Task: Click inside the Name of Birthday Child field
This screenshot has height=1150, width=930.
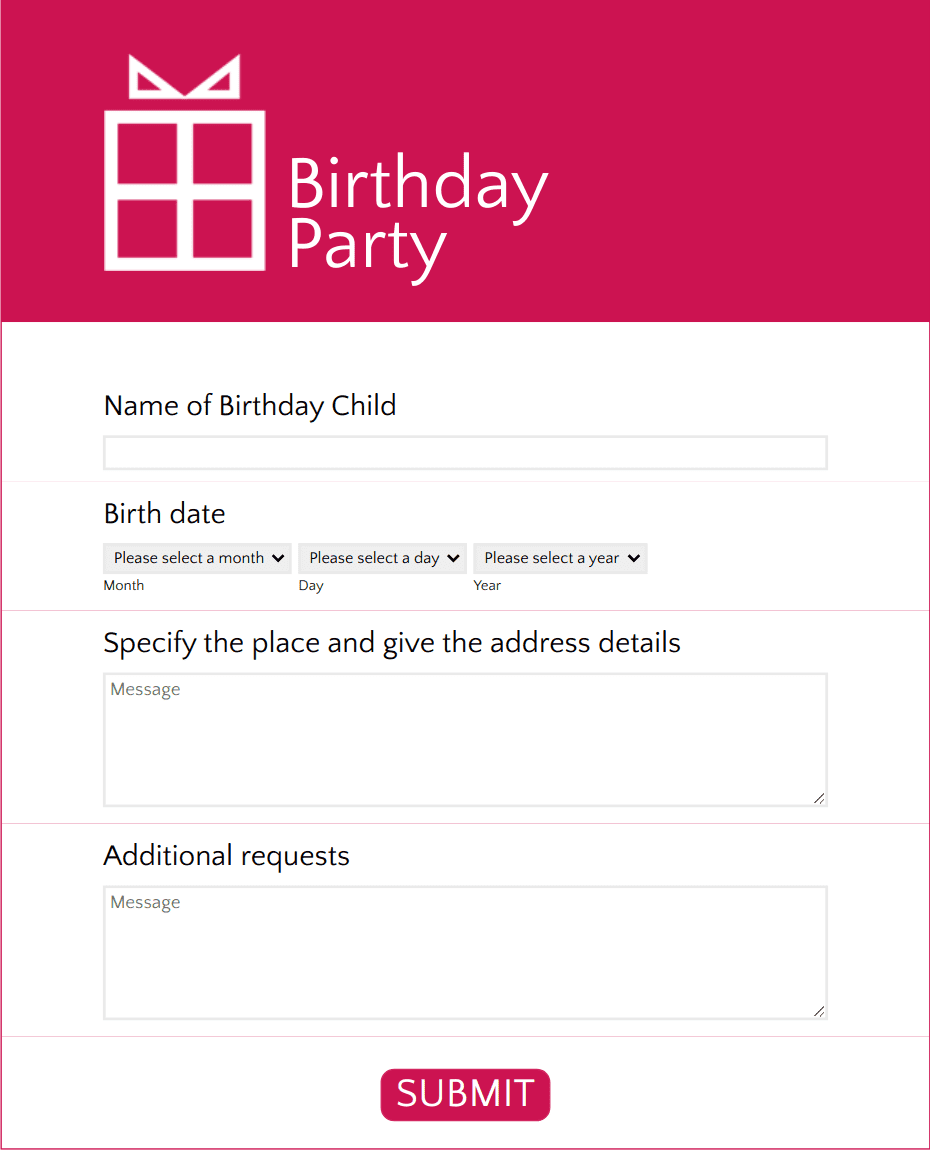Action: point(465,452)
